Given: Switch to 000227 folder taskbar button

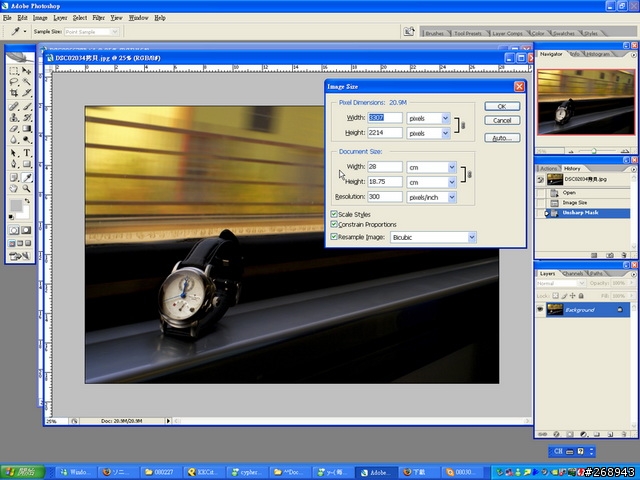Looking at the screenshot, I should tap(160, 472).
